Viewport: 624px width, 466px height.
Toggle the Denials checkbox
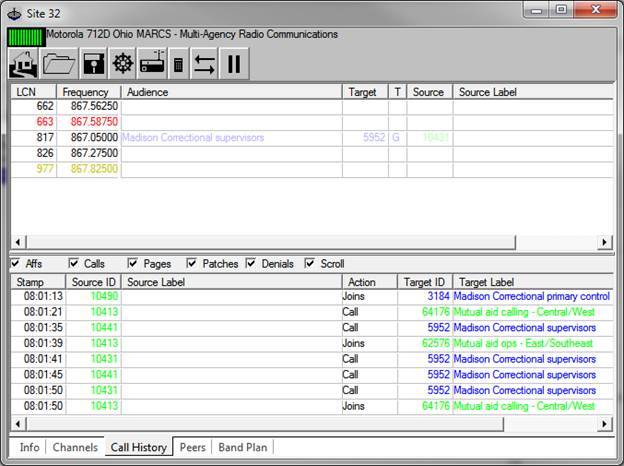pos(251,264)
